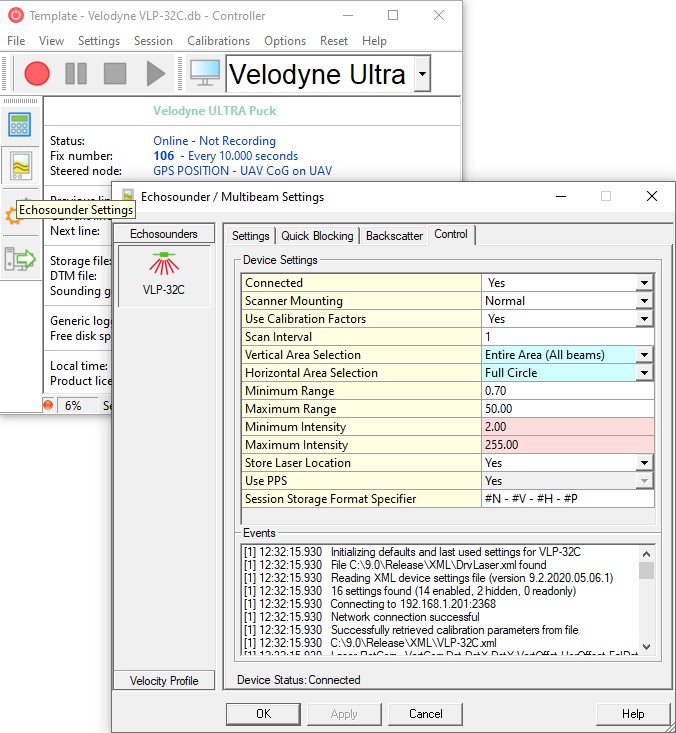676x733 pixels.
Task: Open the Velodyne Ultra device dropdown
Action: coord(422,74)
